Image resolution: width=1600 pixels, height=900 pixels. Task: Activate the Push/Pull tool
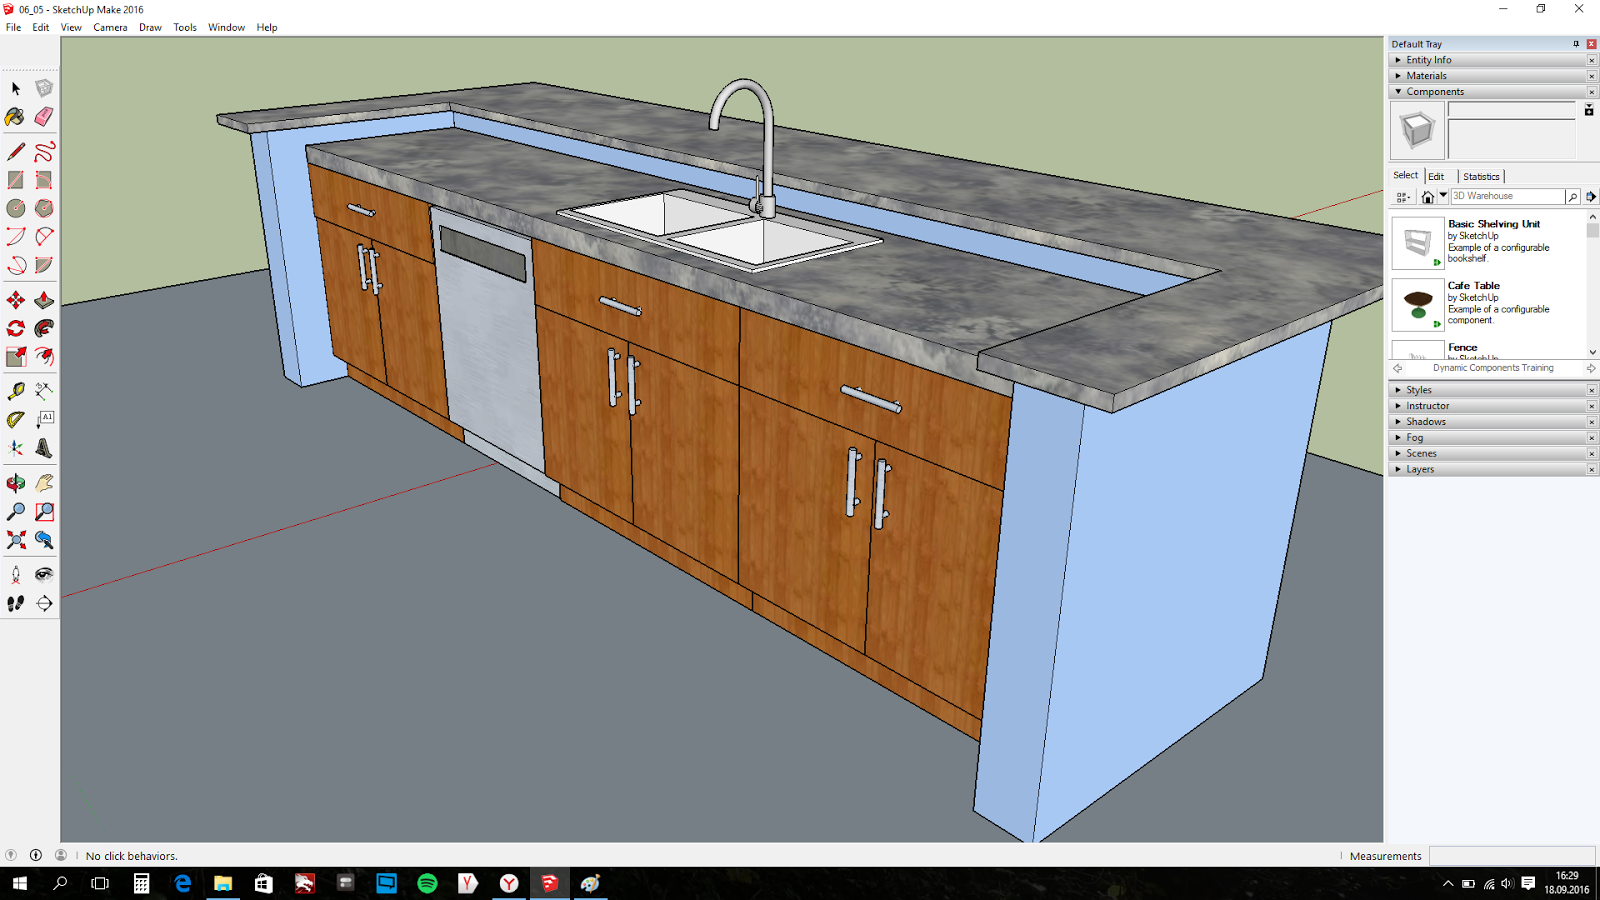[x=44, y=300]
